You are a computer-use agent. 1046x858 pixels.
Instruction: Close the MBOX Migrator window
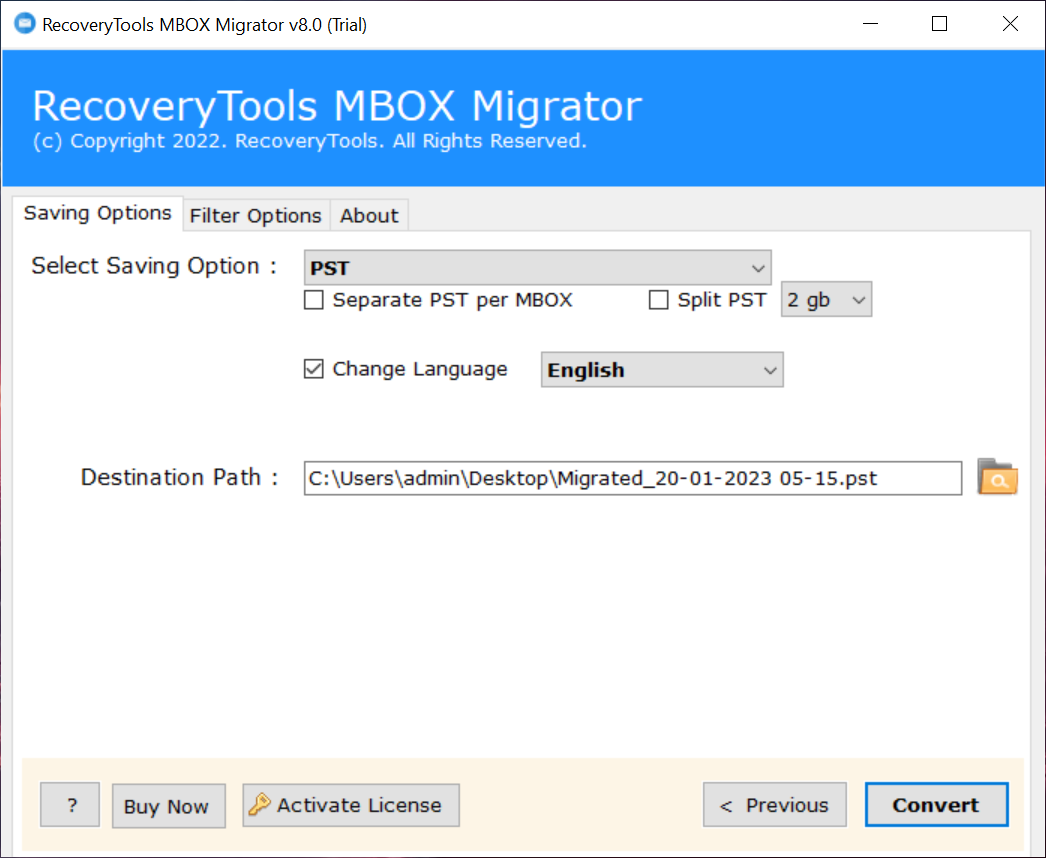[1010, 24]
